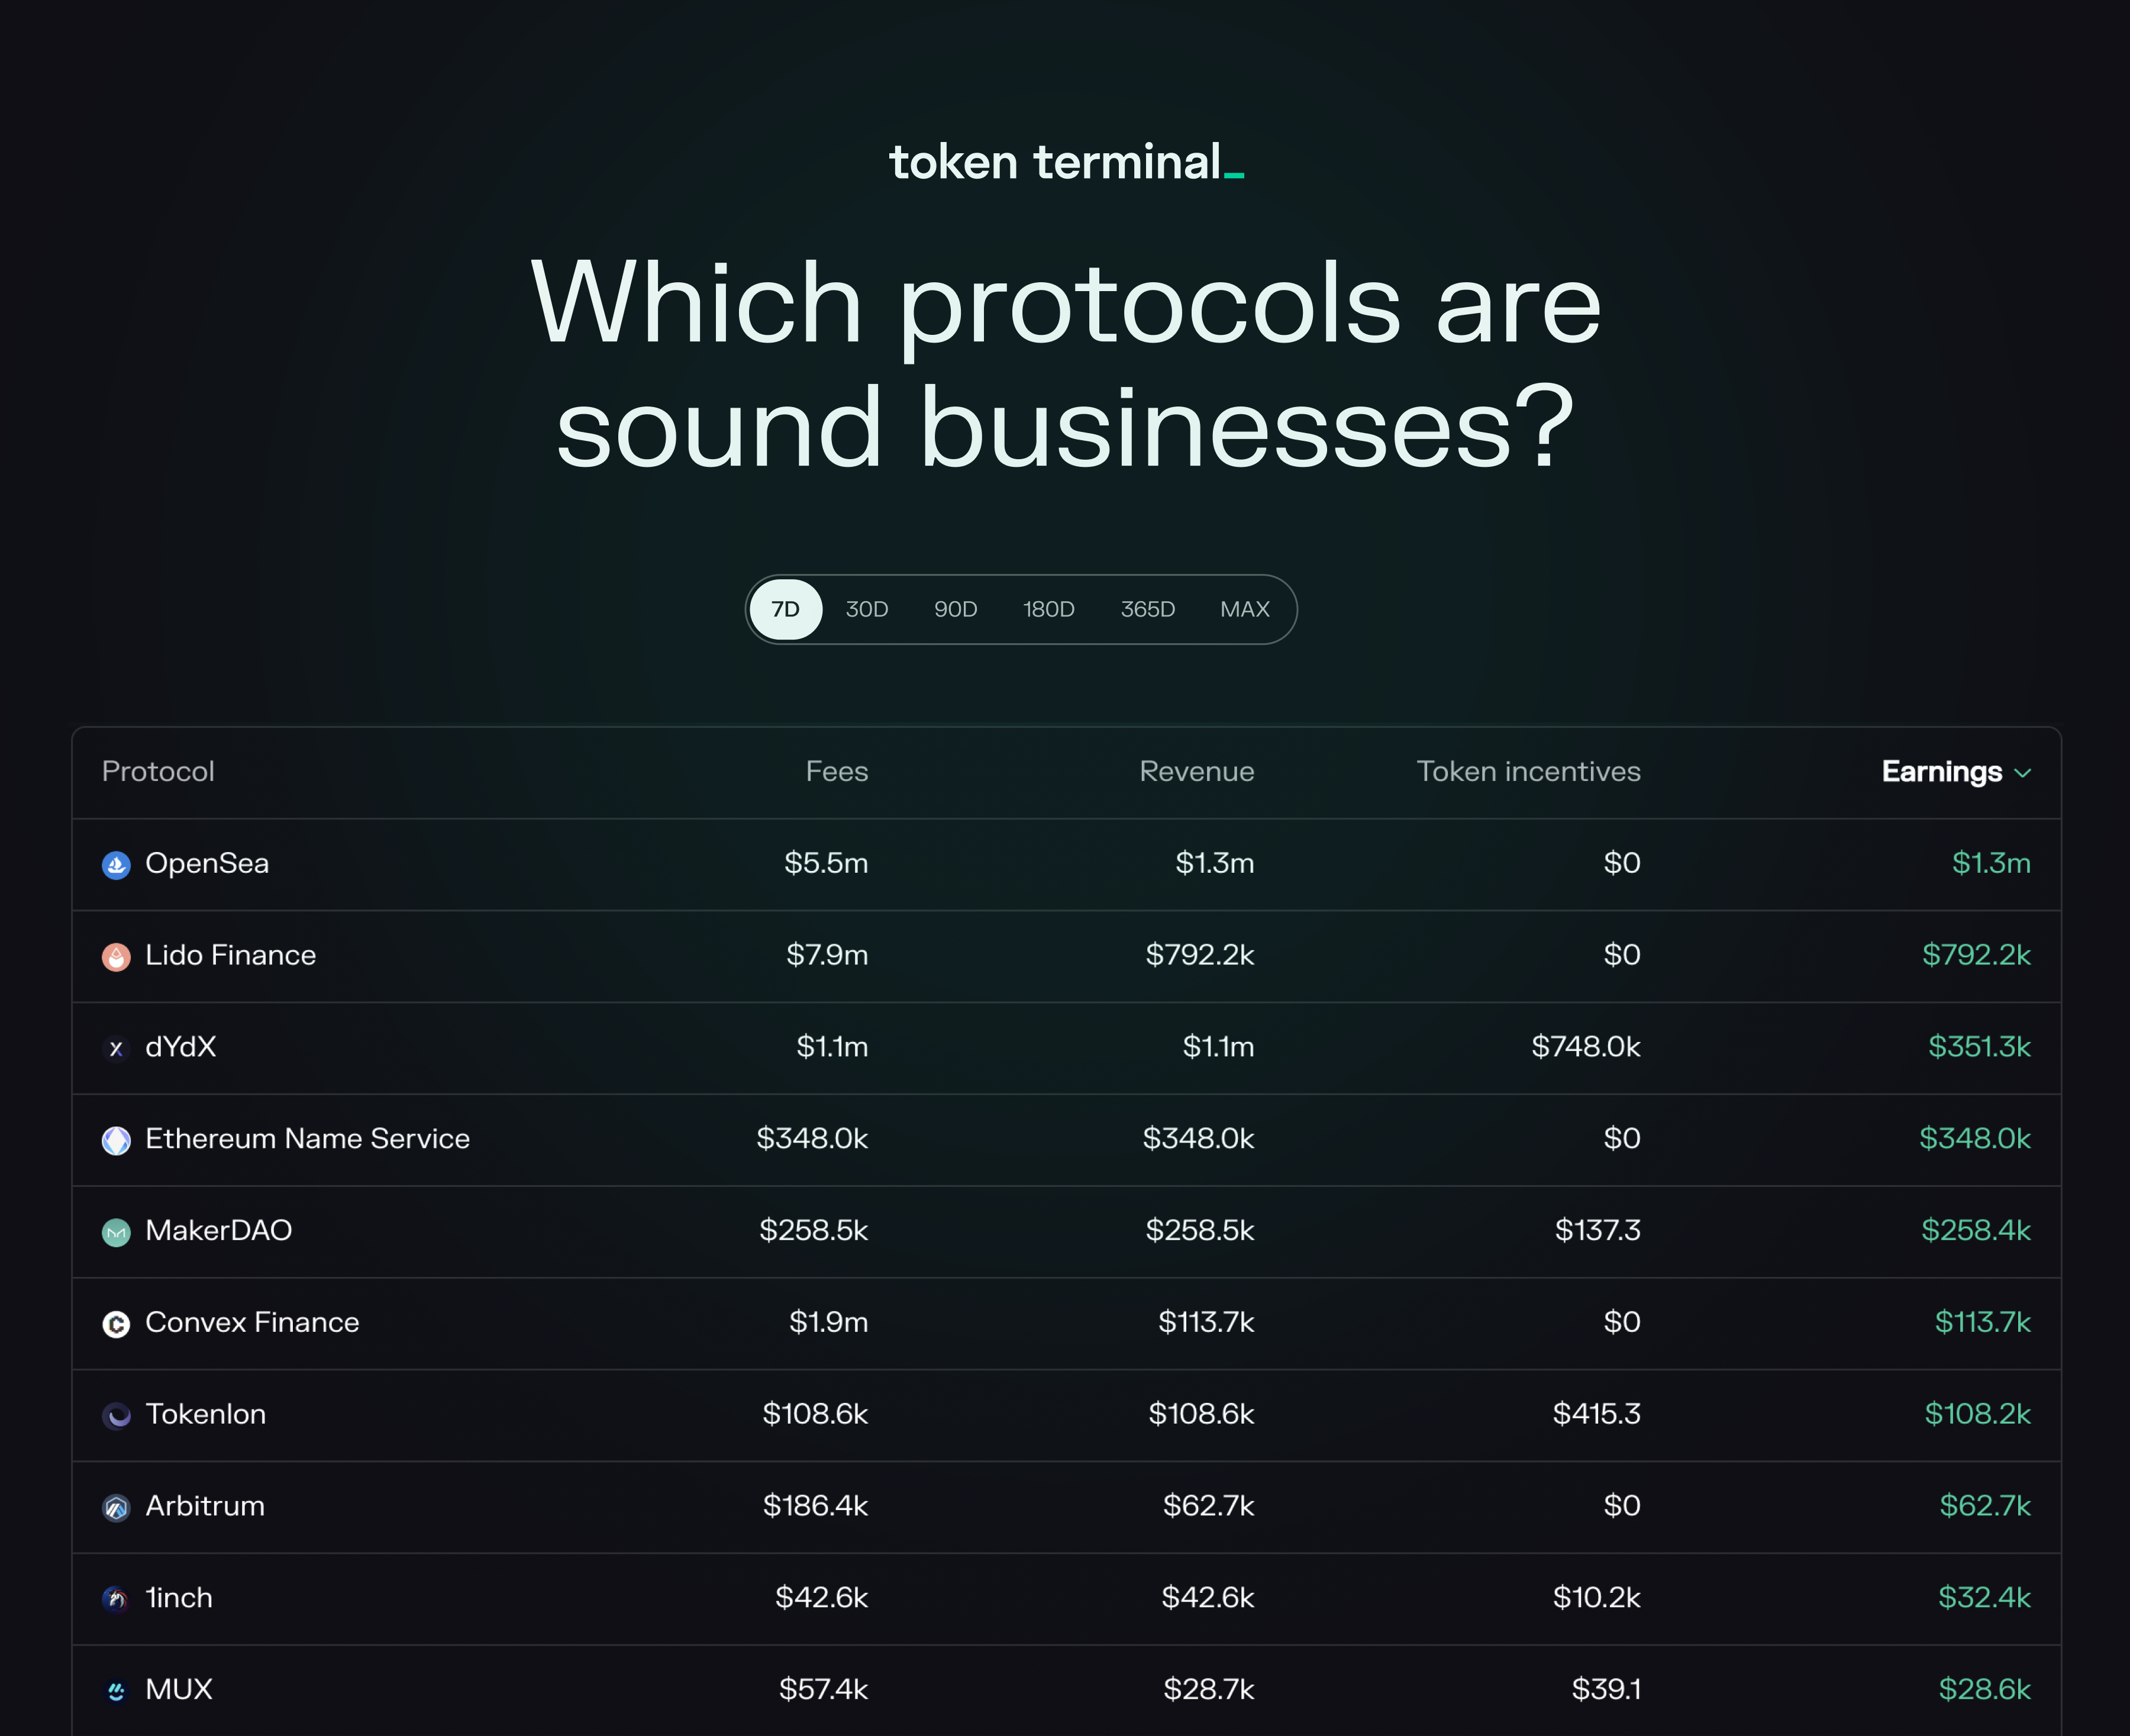Open the Earnings sort chevron
This screenshot has width=2130, height=1736.
(2022, 773)
